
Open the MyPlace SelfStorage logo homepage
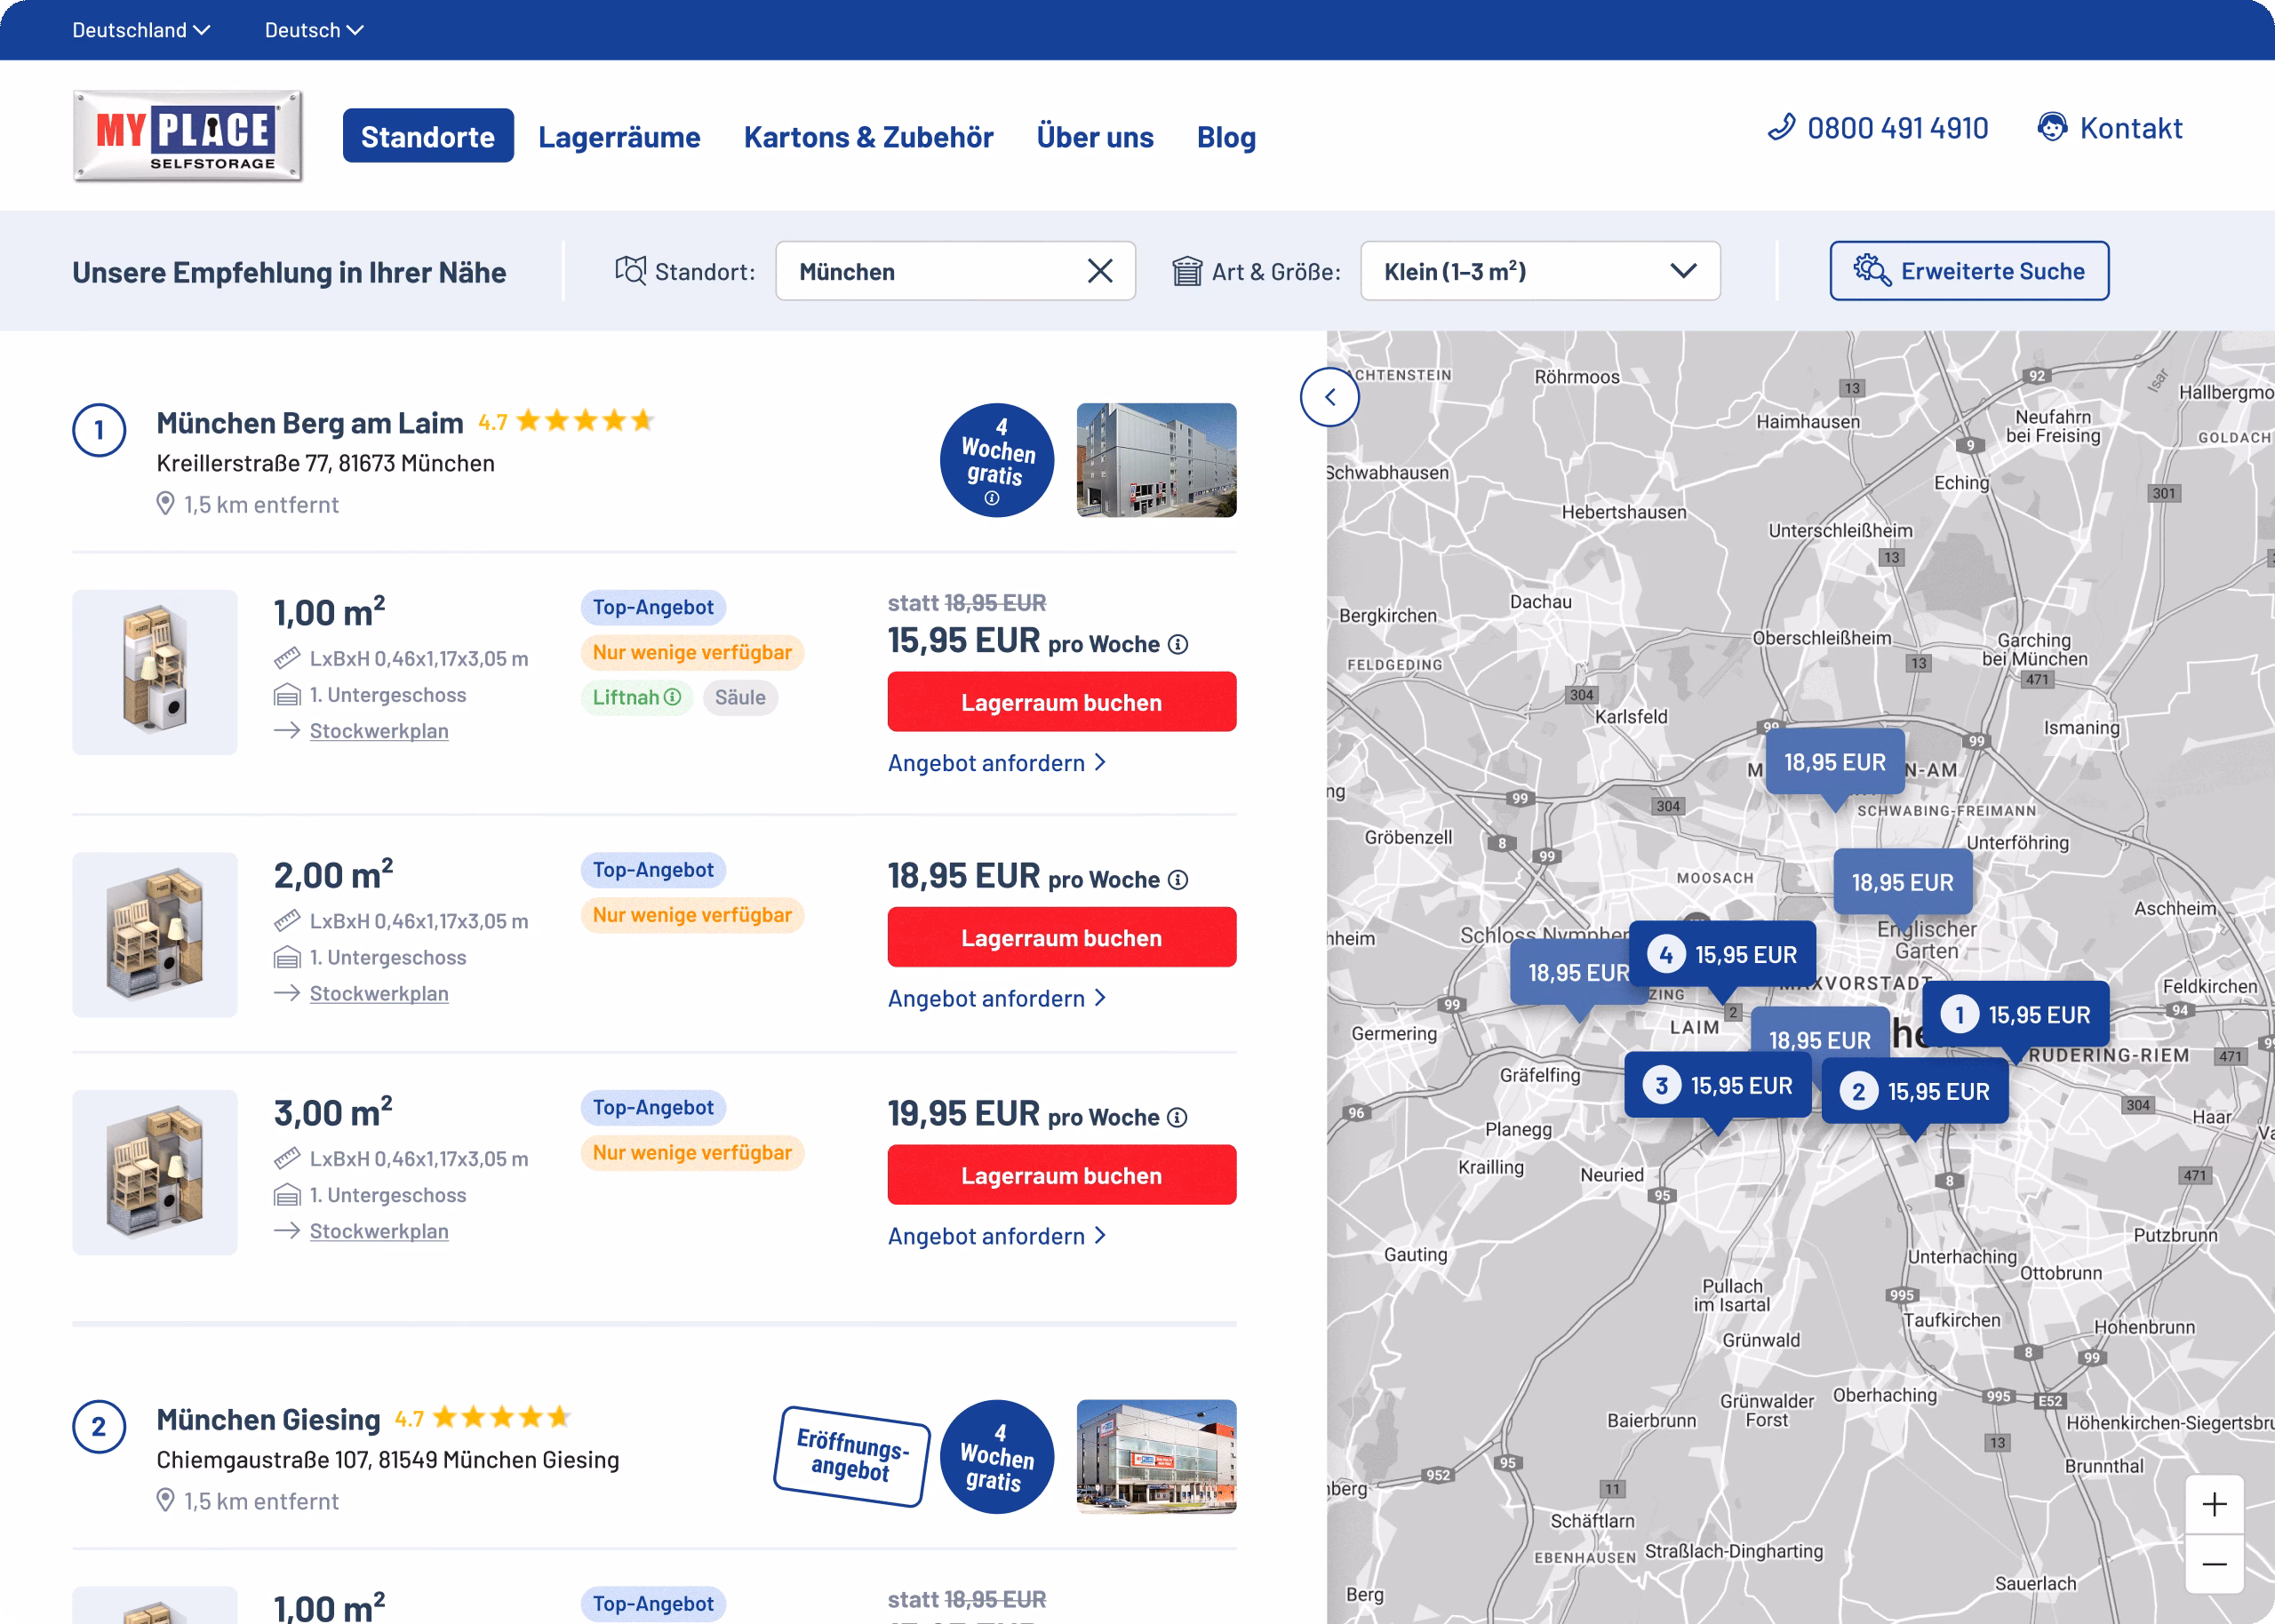click(x=187, y=136)
